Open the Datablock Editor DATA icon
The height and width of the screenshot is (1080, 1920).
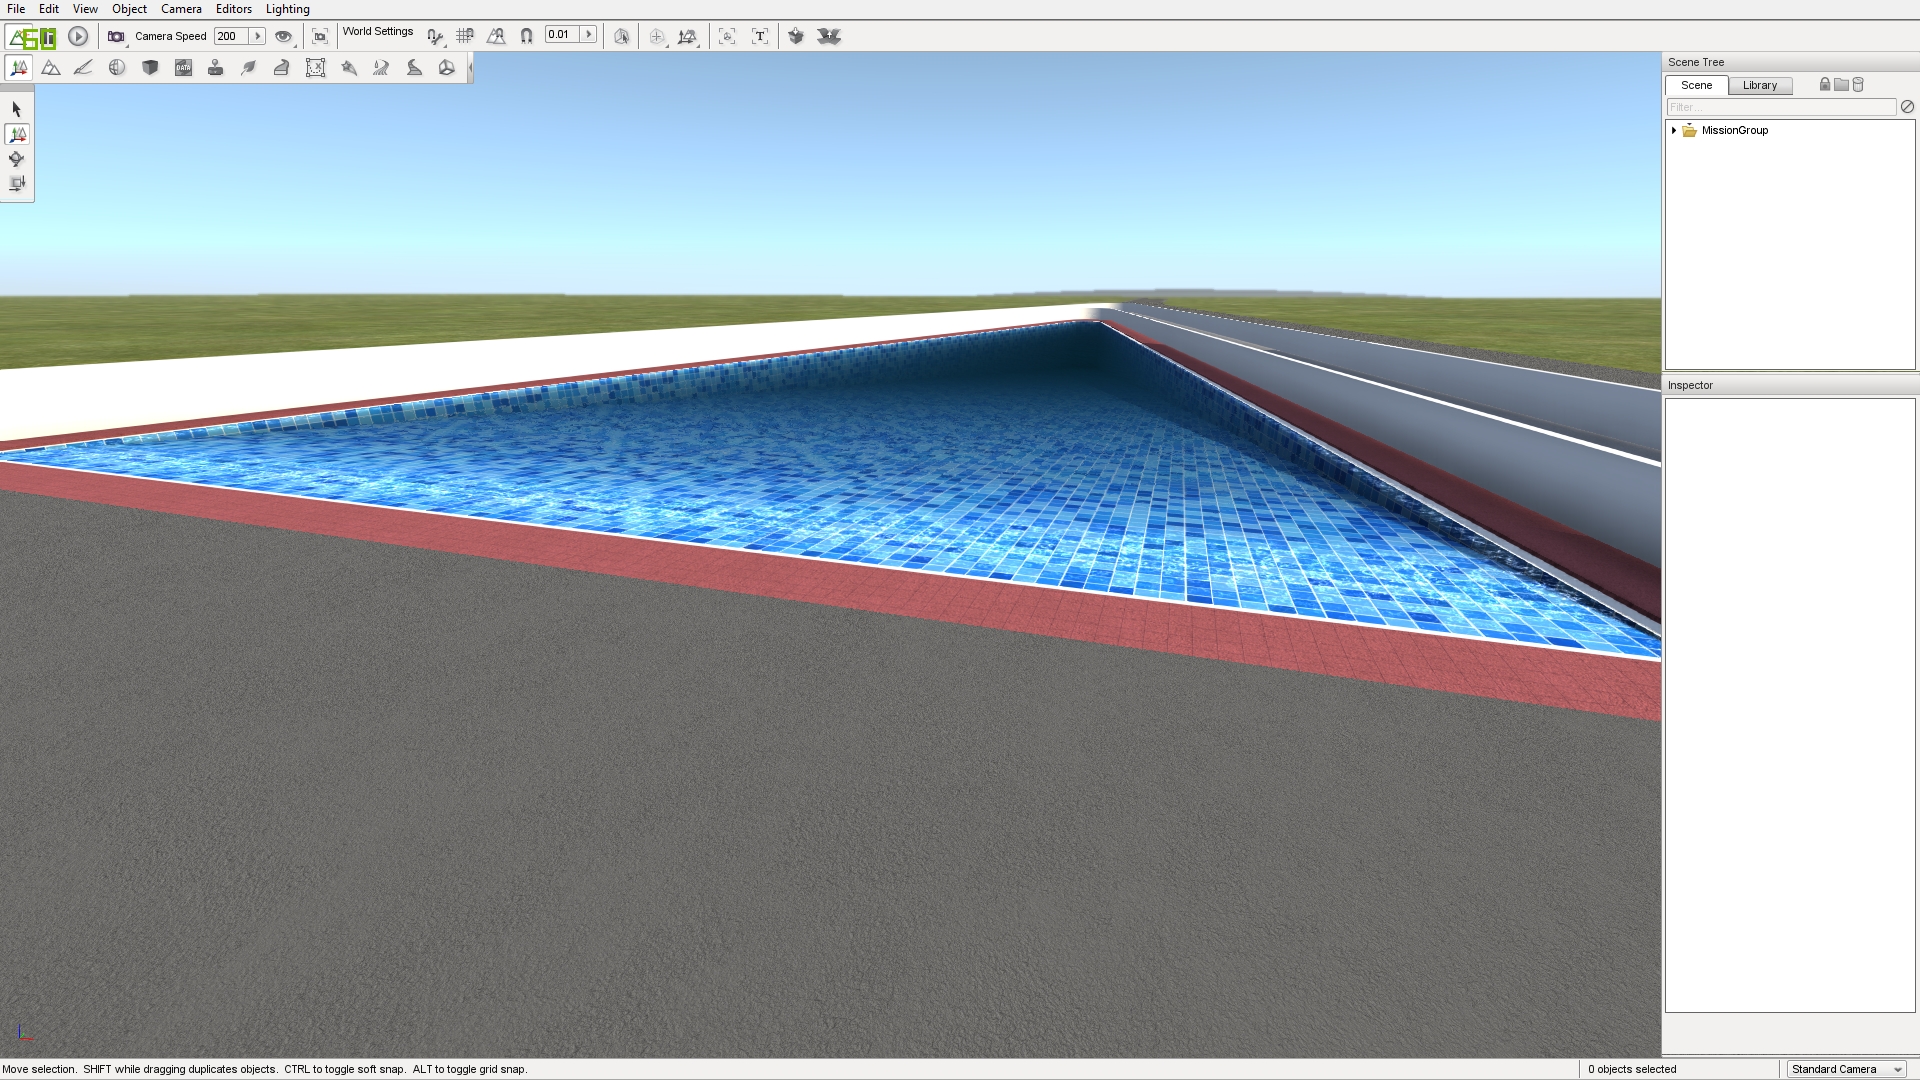click(x=183, y=68)
